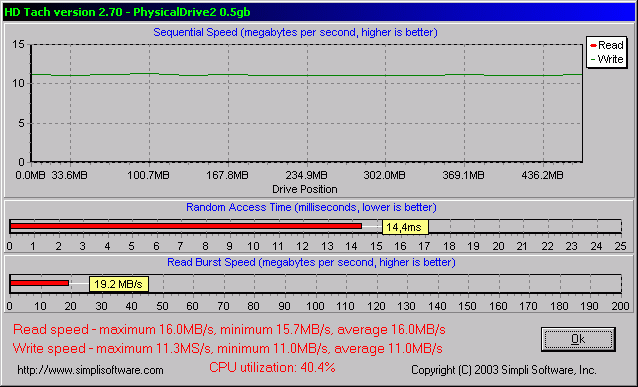Click the 234.9MB drive position tick label
638x387 pixels.
[306, 175]
